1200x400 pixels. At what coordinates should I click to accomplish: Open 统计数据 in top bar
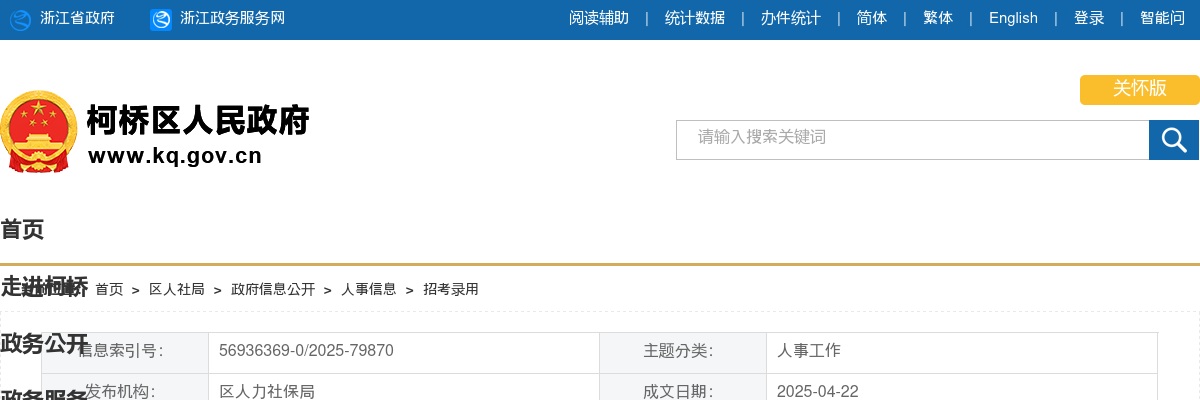[x=695, y=18]
